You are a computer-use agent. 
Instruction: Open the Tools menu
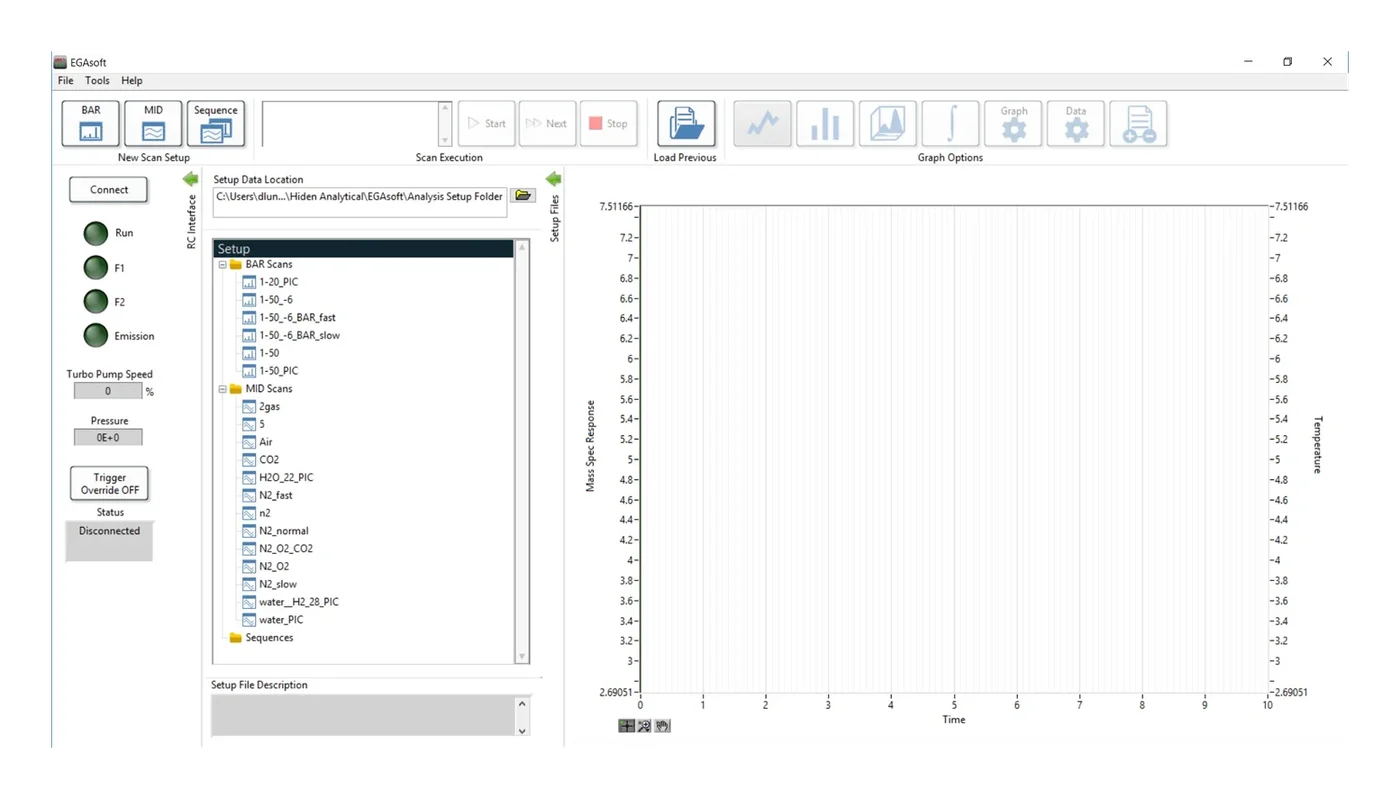click(x=97, y=81)
